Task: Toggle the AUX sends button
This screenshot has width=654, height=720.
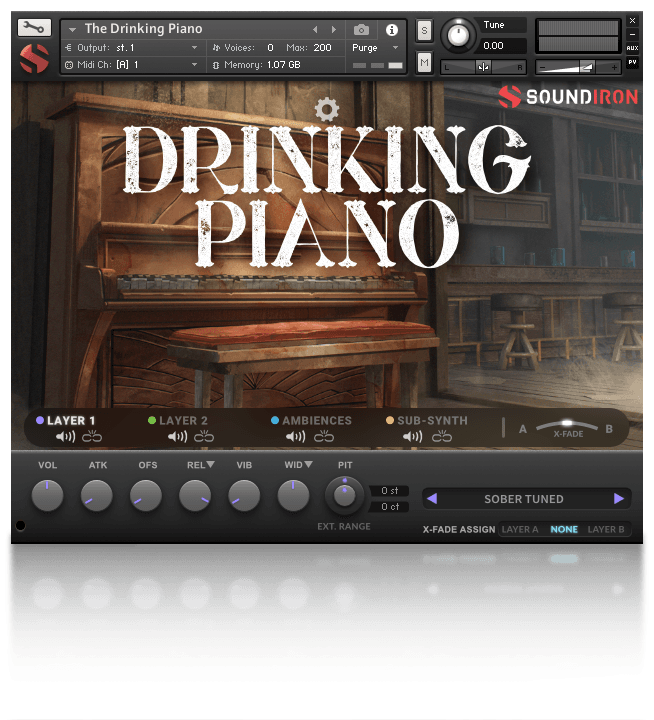Action: 632,48
